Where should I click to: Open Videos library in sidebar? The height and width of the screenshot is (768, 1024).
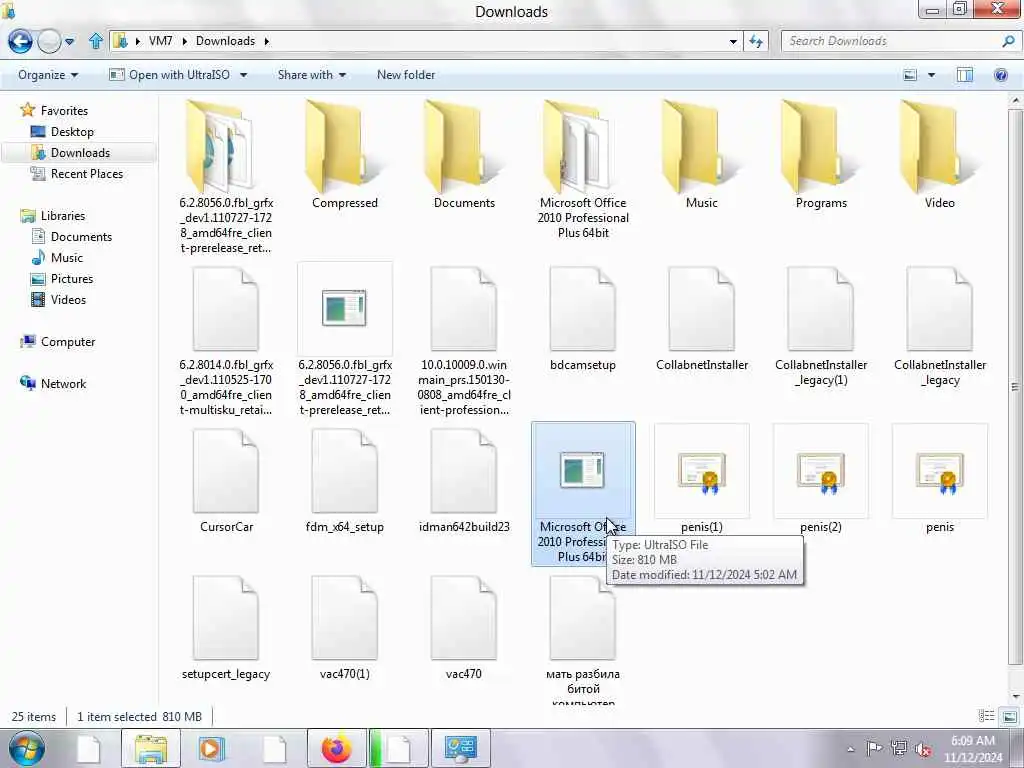pos(59,299)
